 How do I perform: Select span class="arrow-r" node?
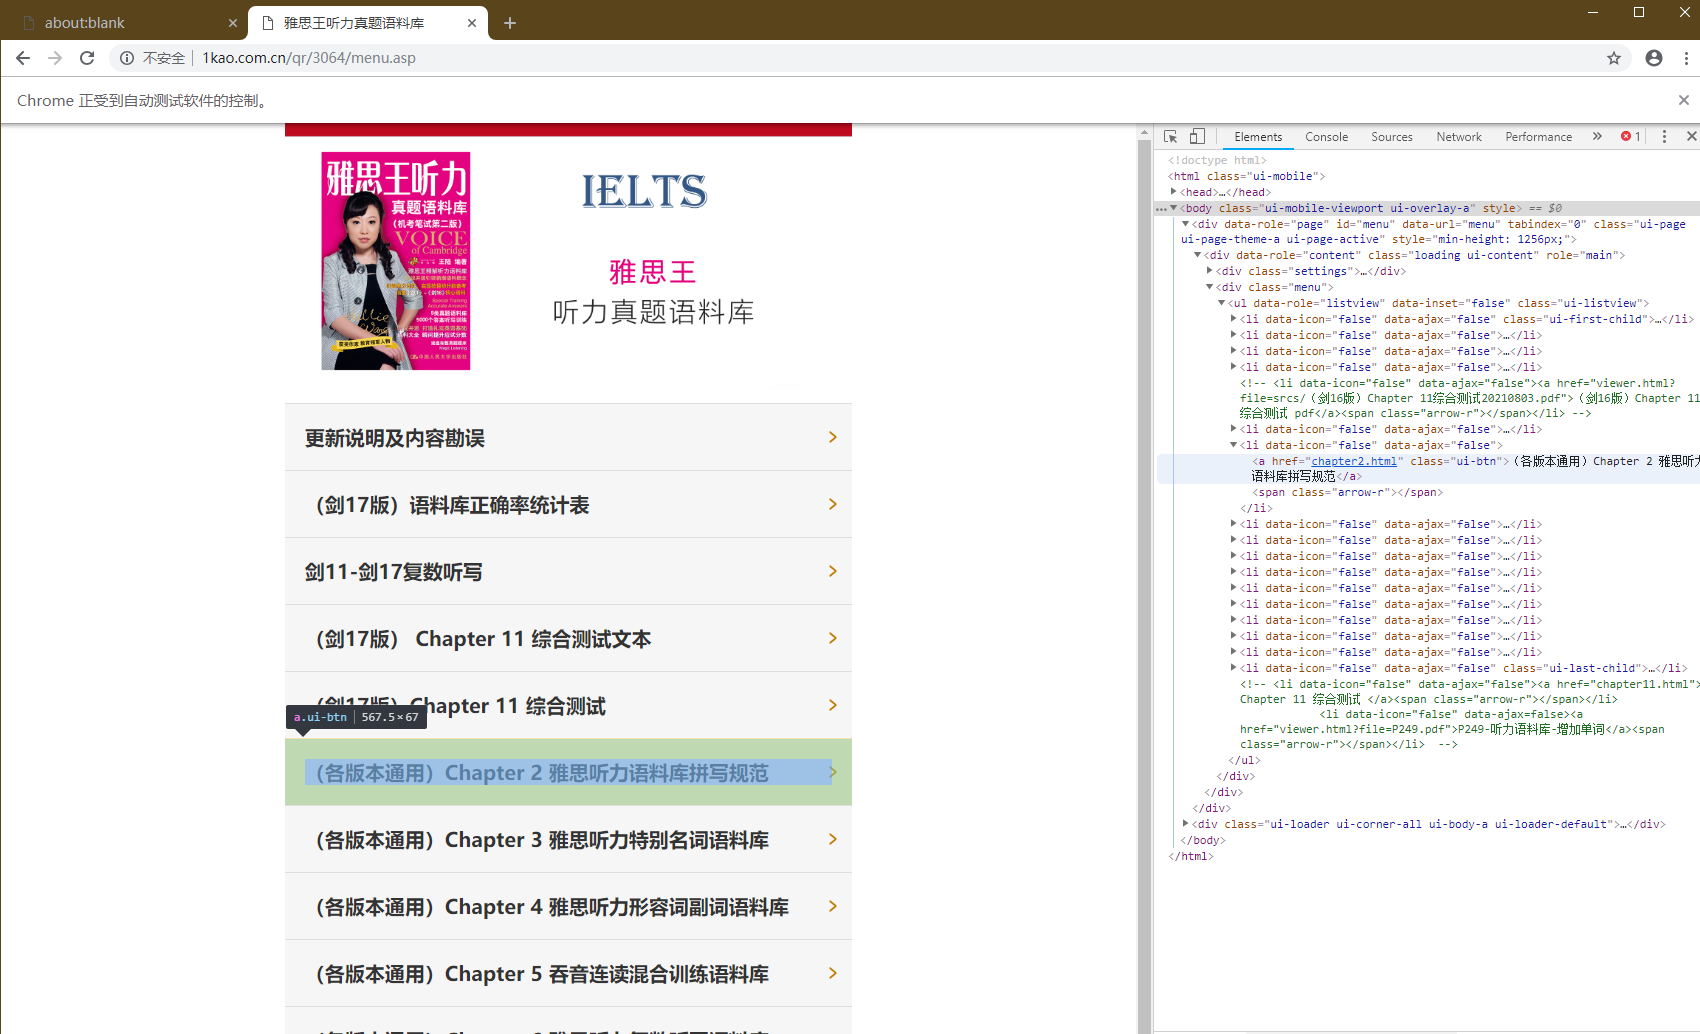click(1347, 492)
